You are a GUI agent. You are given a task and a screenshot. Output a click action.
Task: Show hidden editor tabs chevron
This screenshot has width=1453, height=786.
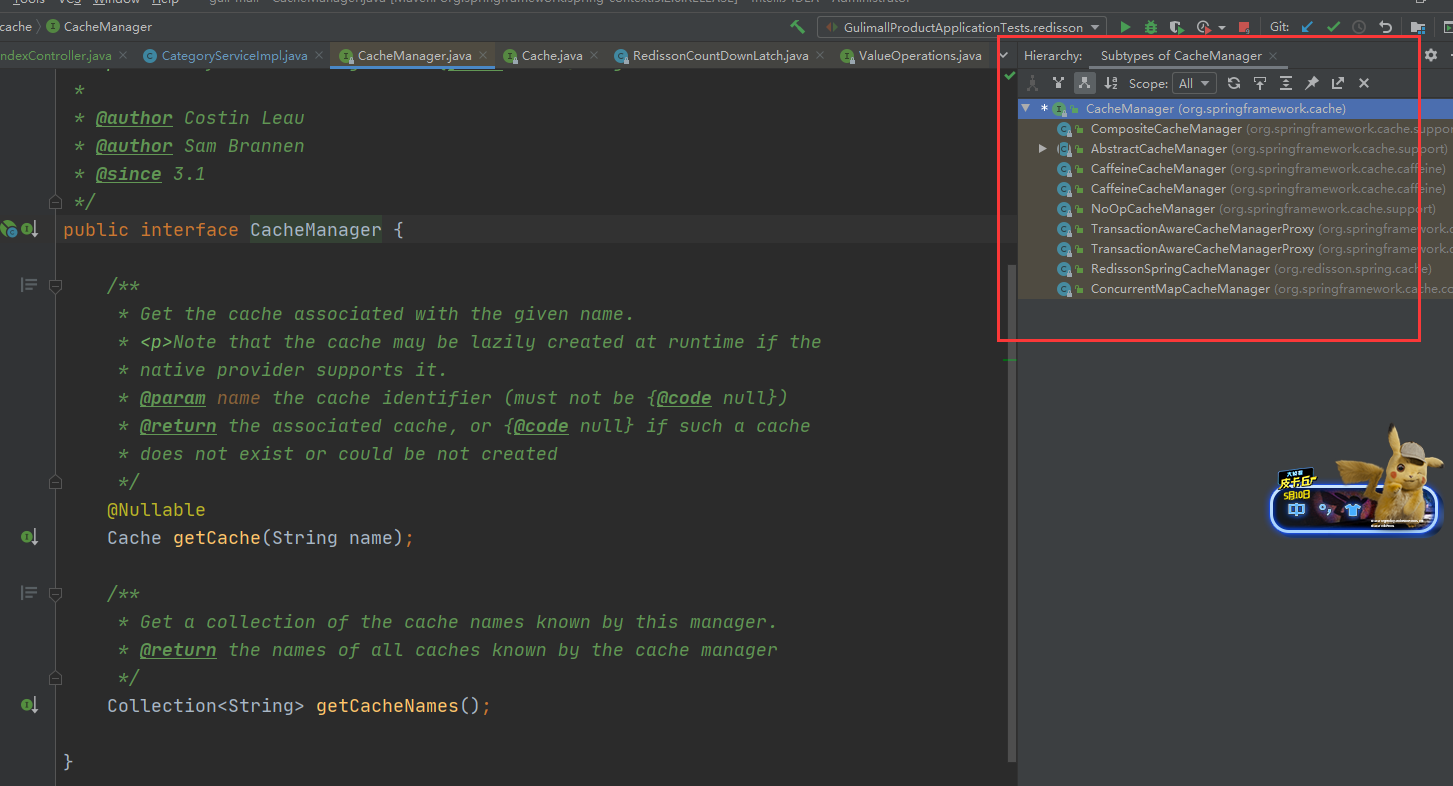pyautogui.click(x=1004, y=55)
